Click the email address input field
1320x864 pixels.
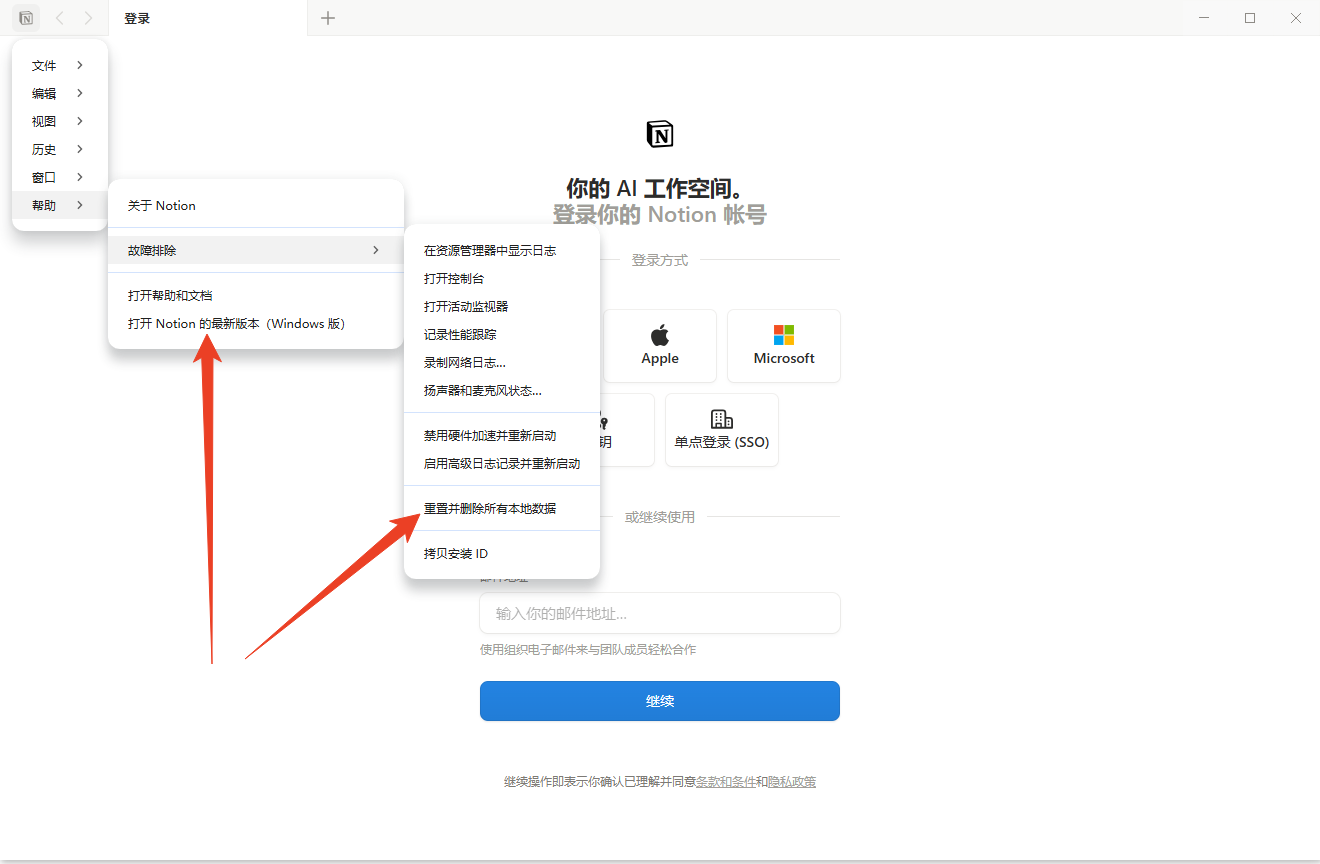coord(659,613)
